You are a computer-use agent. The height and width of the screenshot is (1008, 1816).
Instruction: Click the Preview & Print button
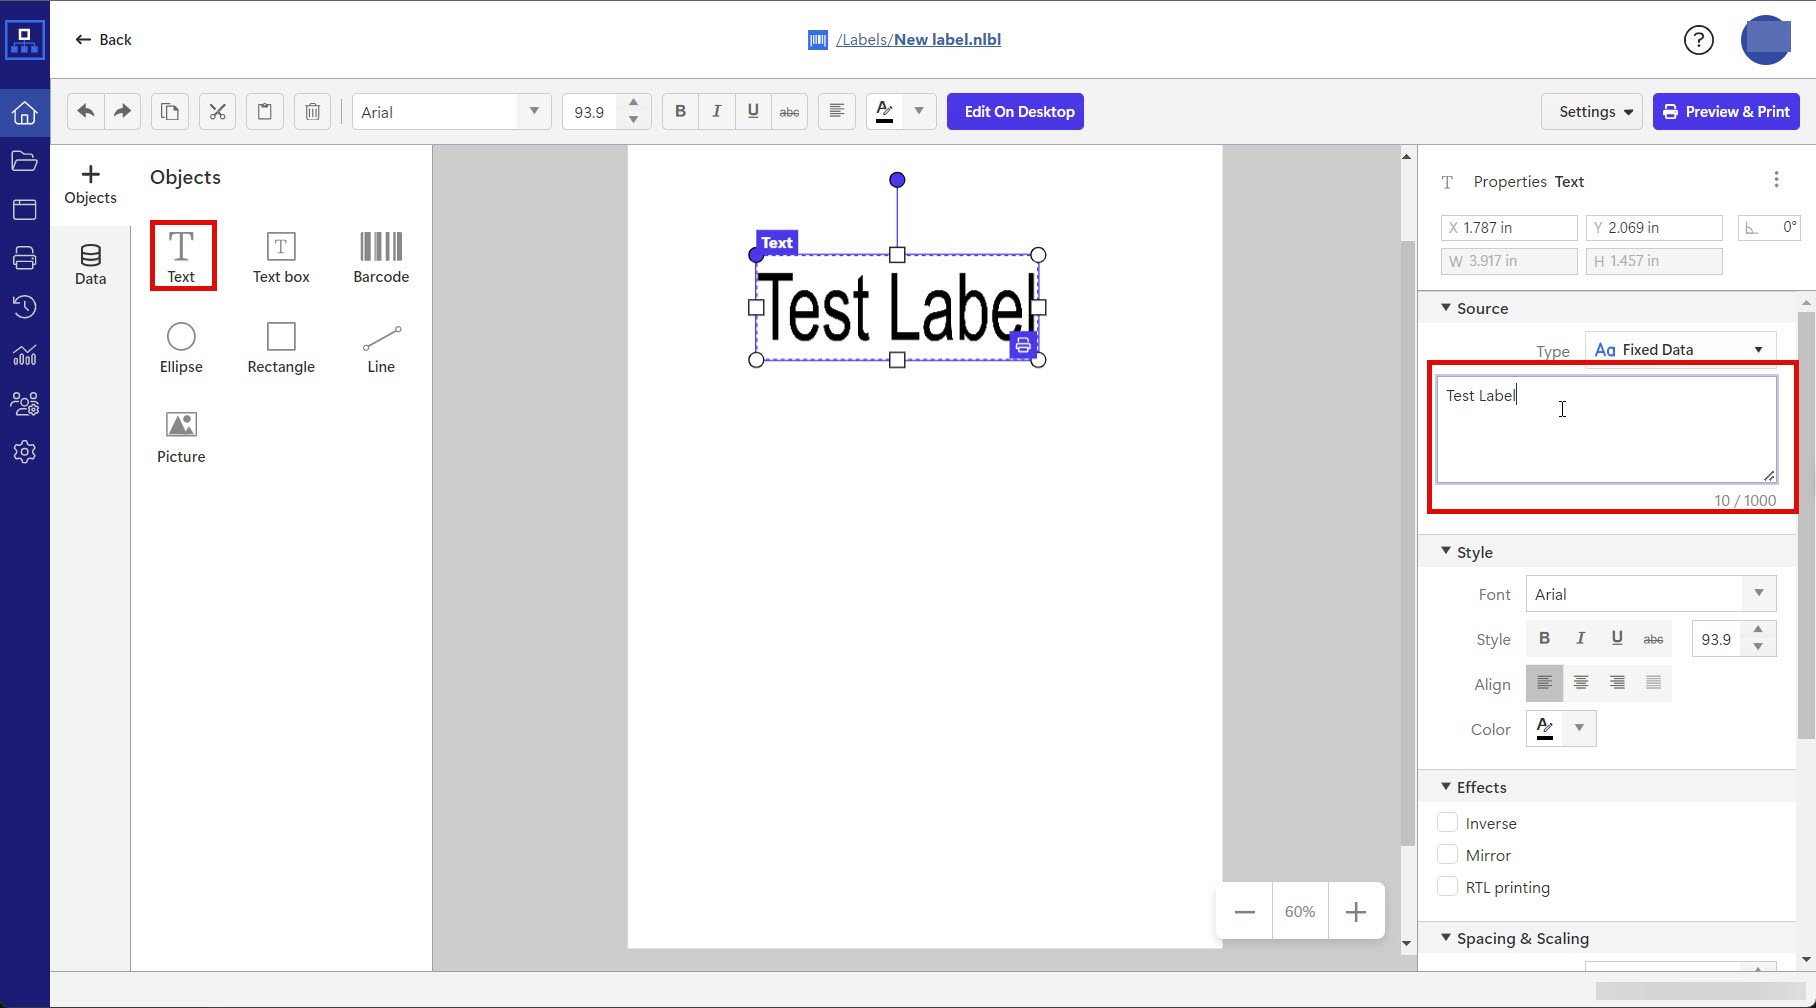pyautogui.click(x=1726, y=112)
